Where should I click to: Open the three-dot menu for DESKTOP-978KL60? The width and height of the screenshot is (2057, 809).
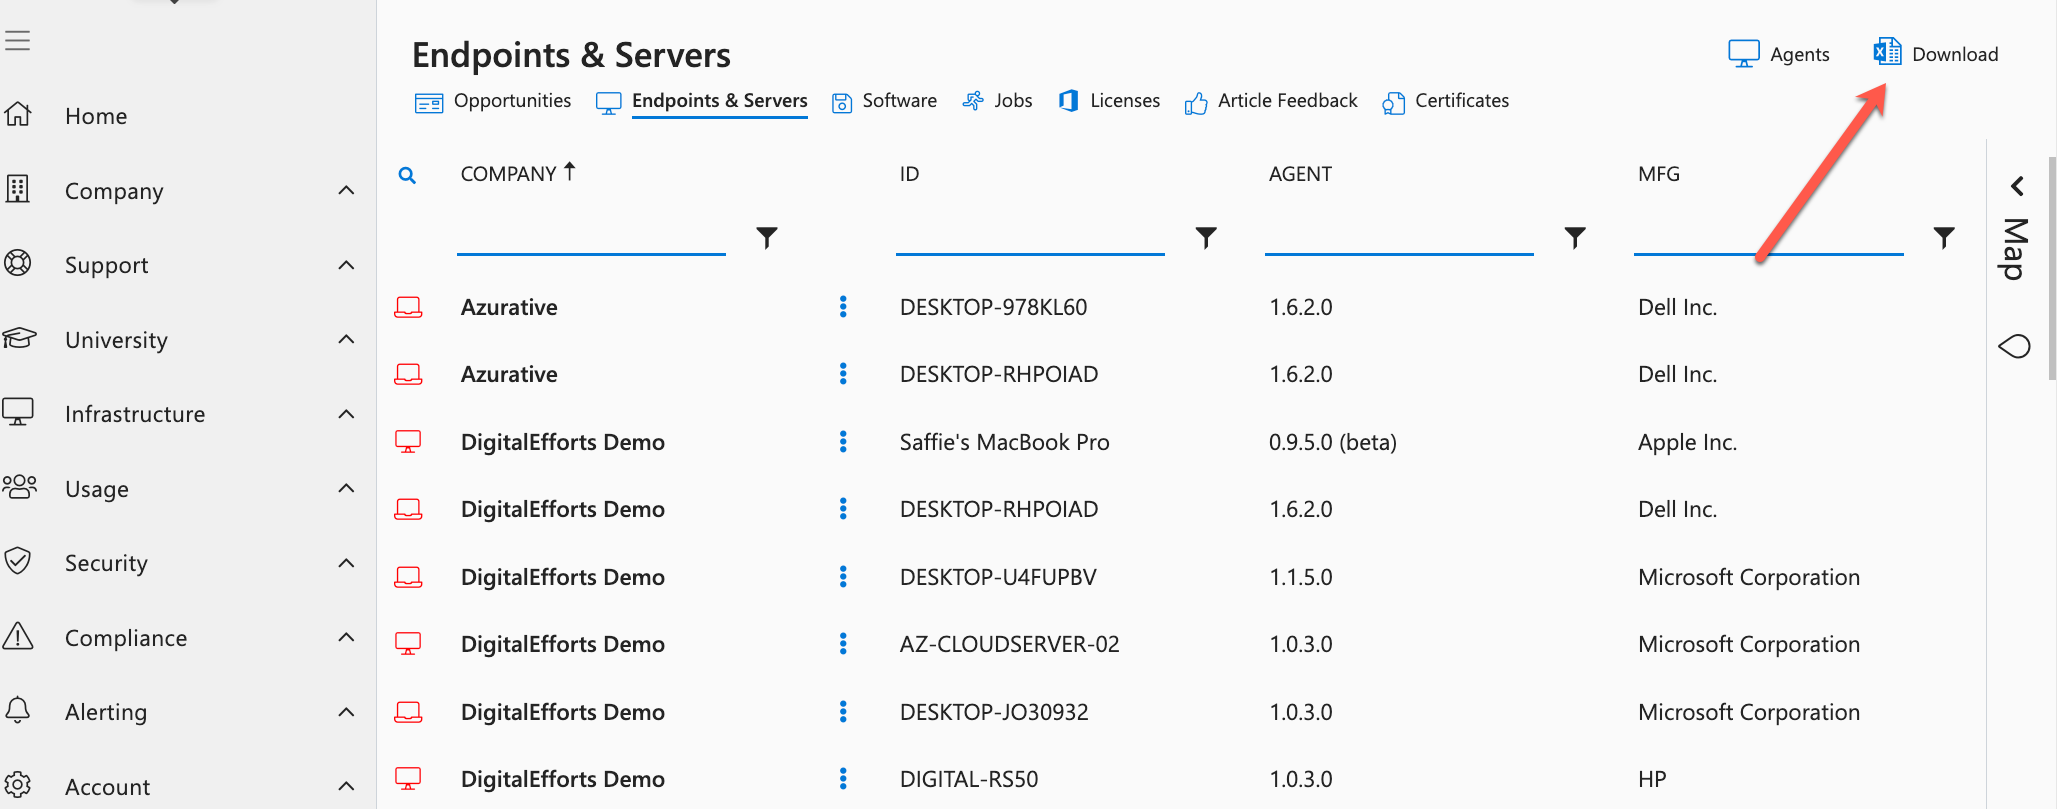(843, 307)
